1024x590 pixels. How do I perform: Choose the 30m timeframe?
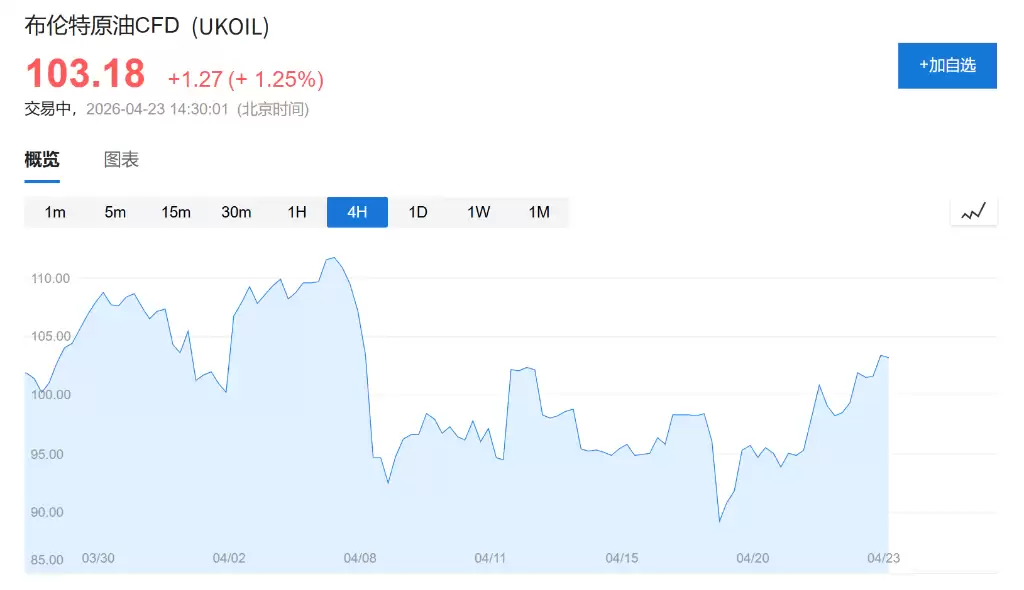pos(236,212)
